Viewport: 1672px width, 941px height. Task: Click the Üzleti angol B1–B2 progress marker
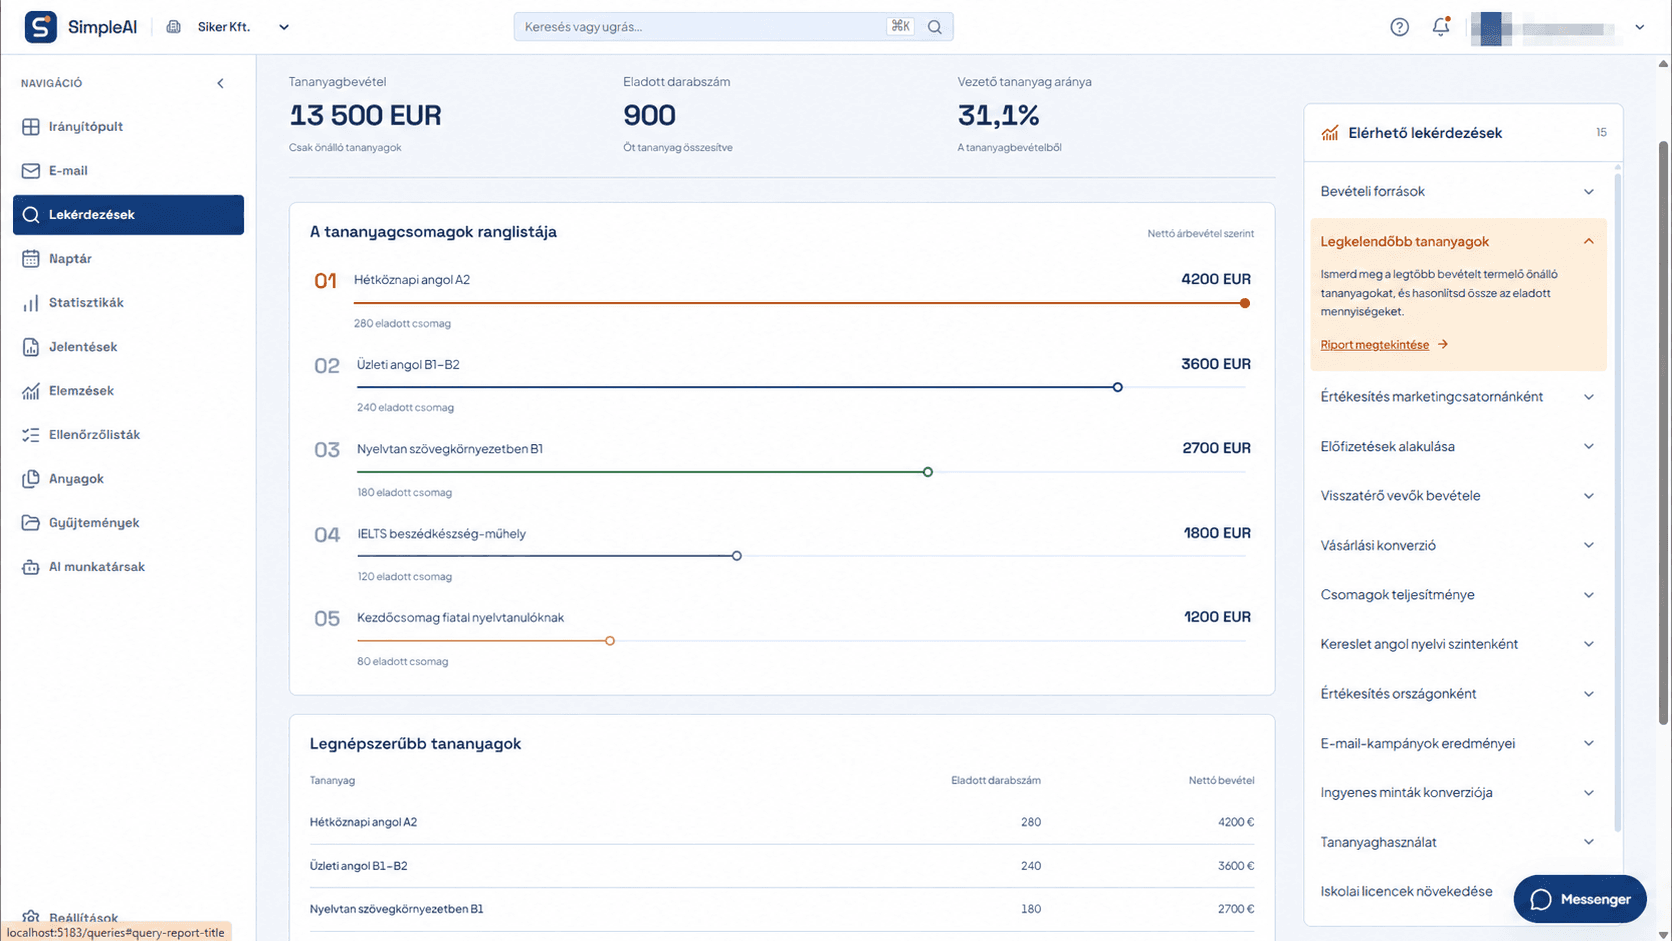pos(1118,388)
